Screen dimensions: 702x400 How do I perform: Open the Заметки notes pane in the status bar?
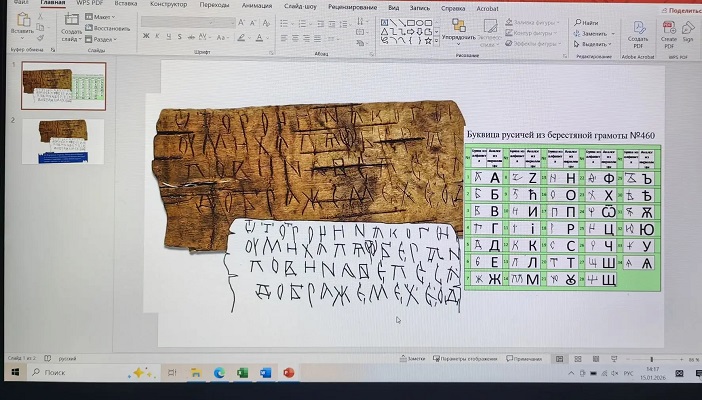click(x=416, y=358)
